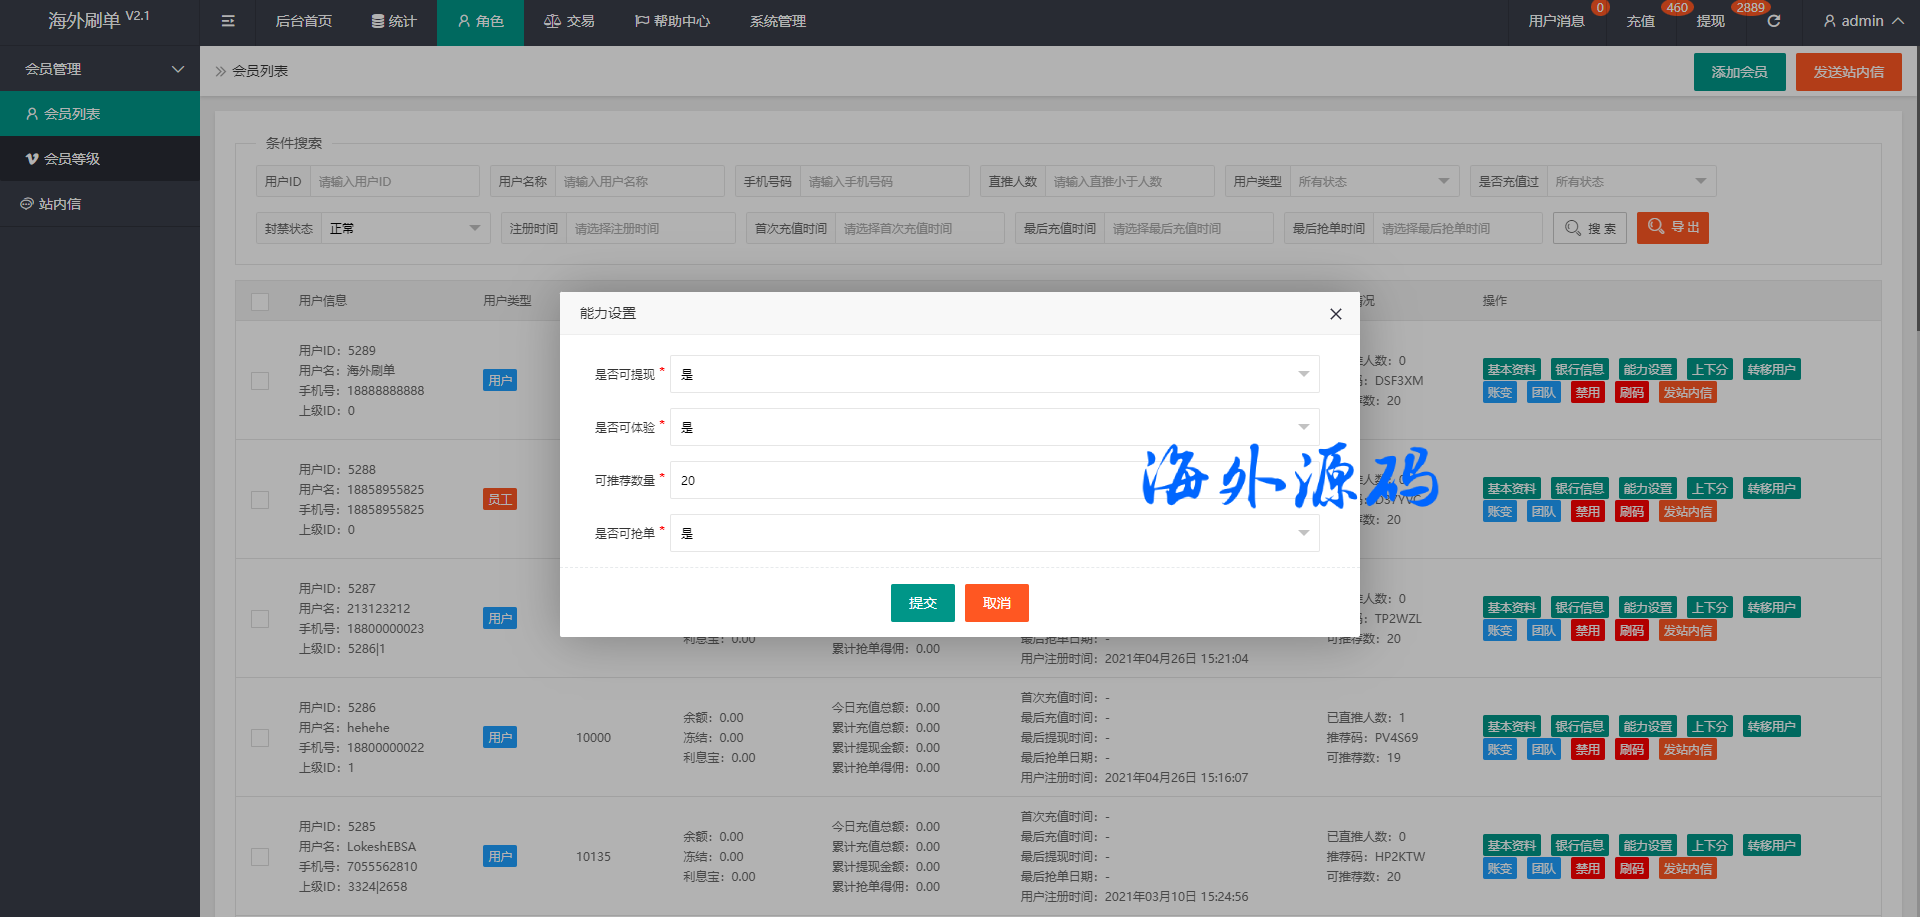Click the 可推荐数量 input field
Screen dimensions: 1920x917
click(x=900, y=480)
